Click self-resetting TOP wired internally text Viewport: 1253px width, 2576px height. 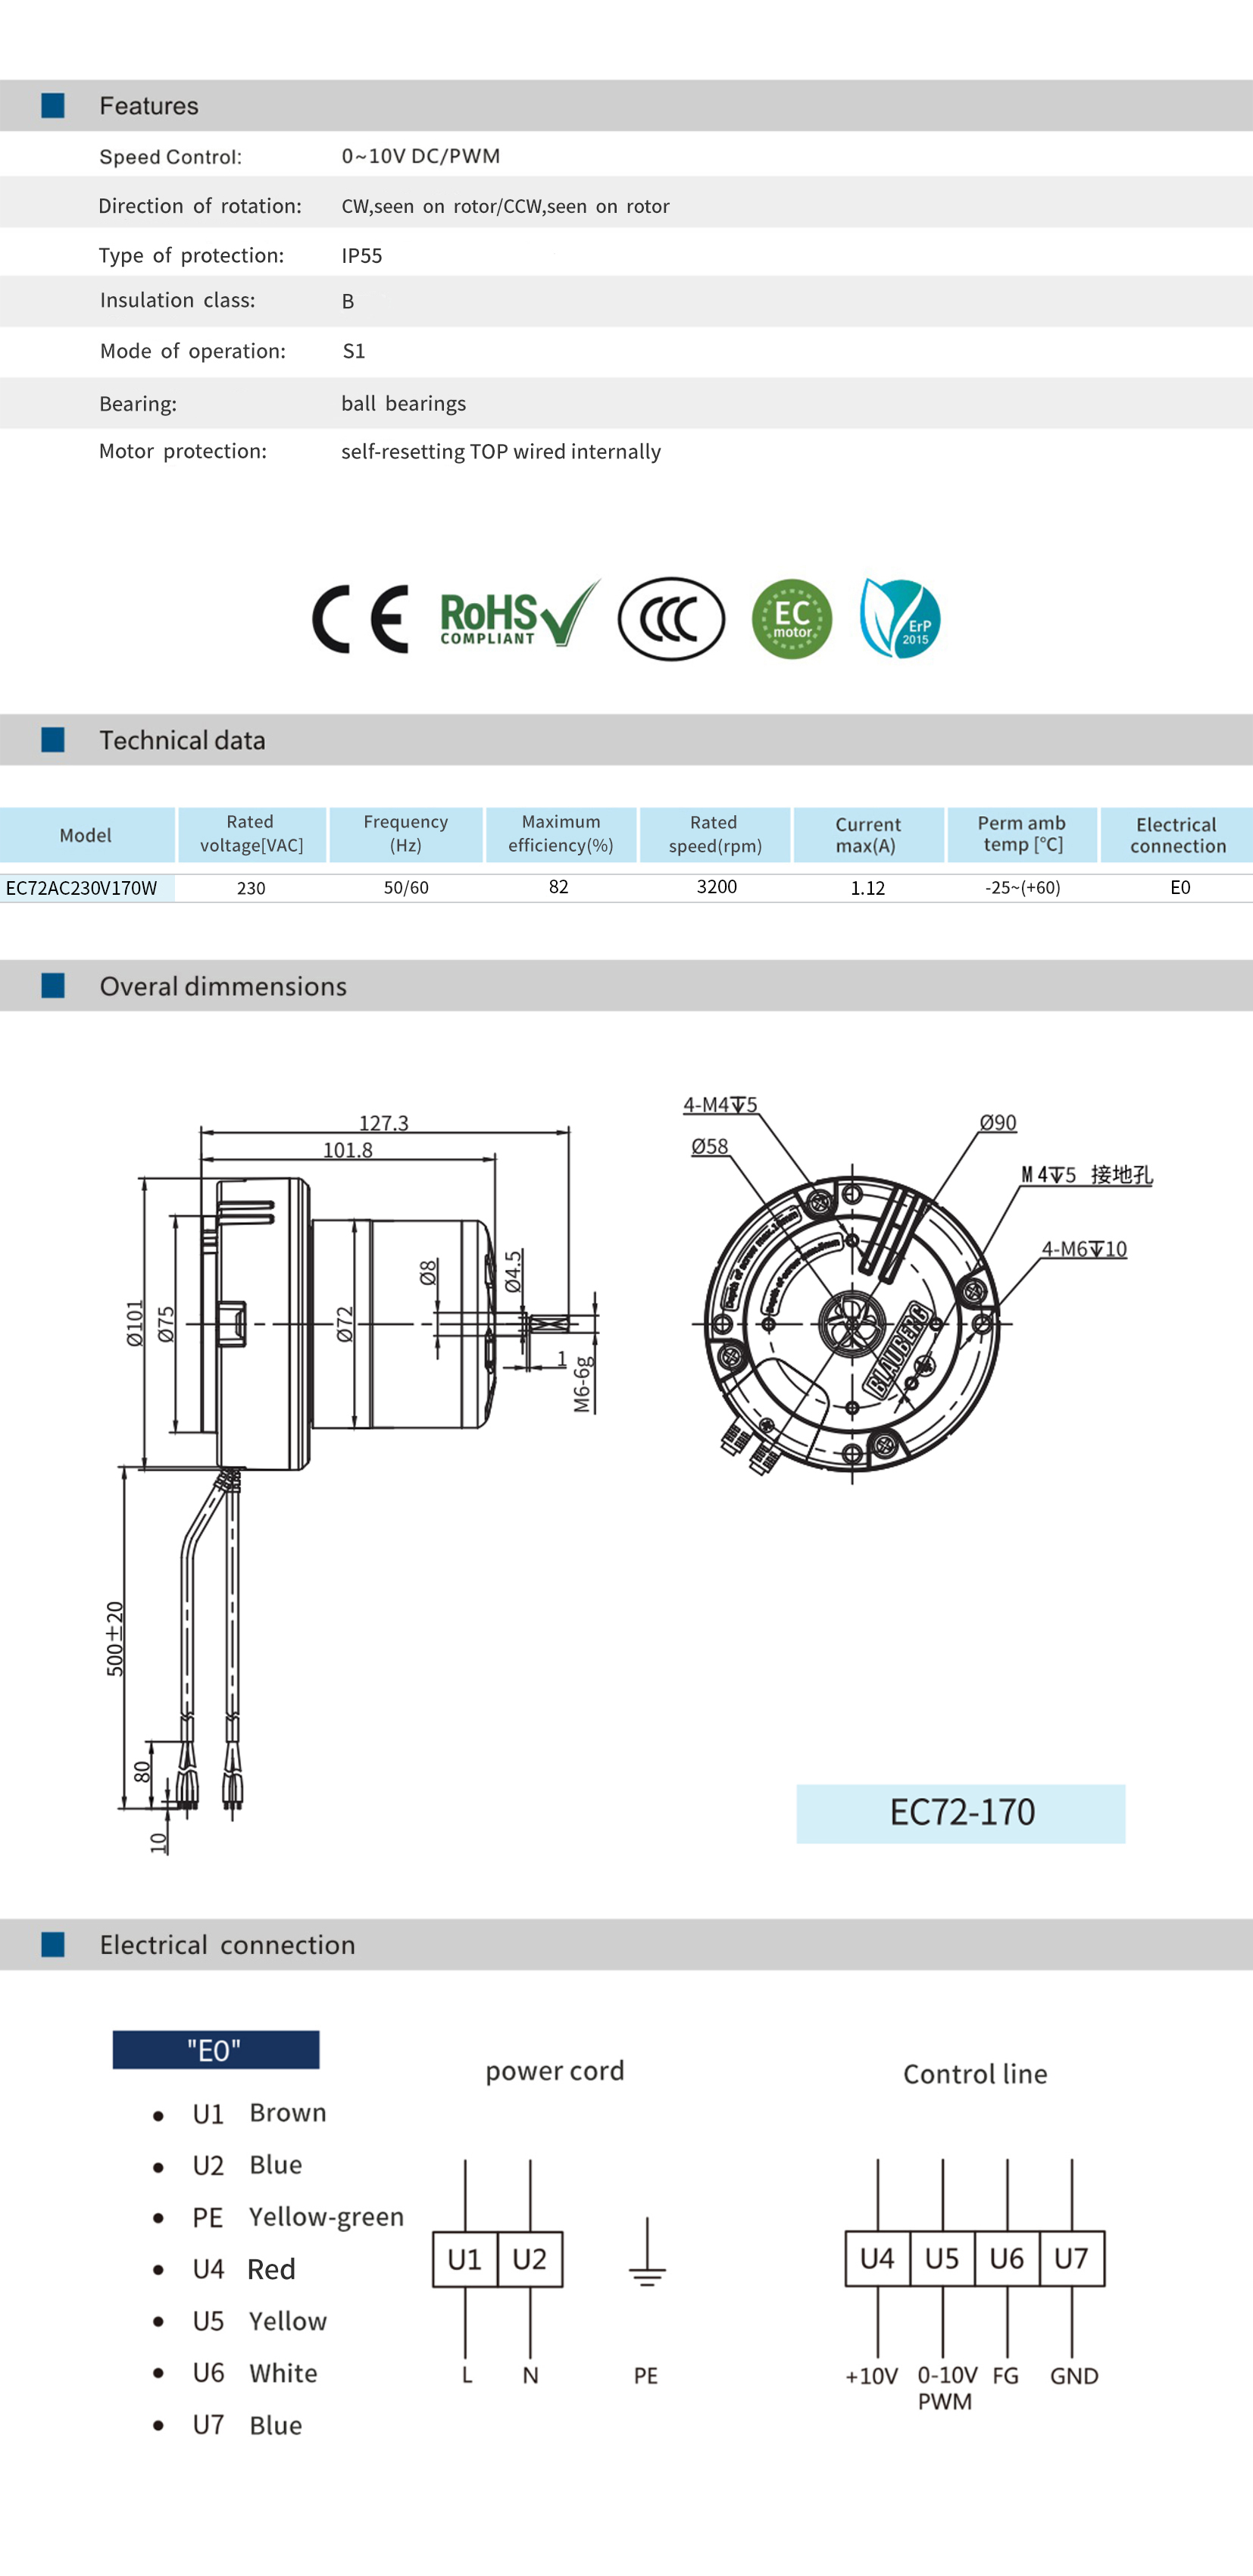pos(501,452)
